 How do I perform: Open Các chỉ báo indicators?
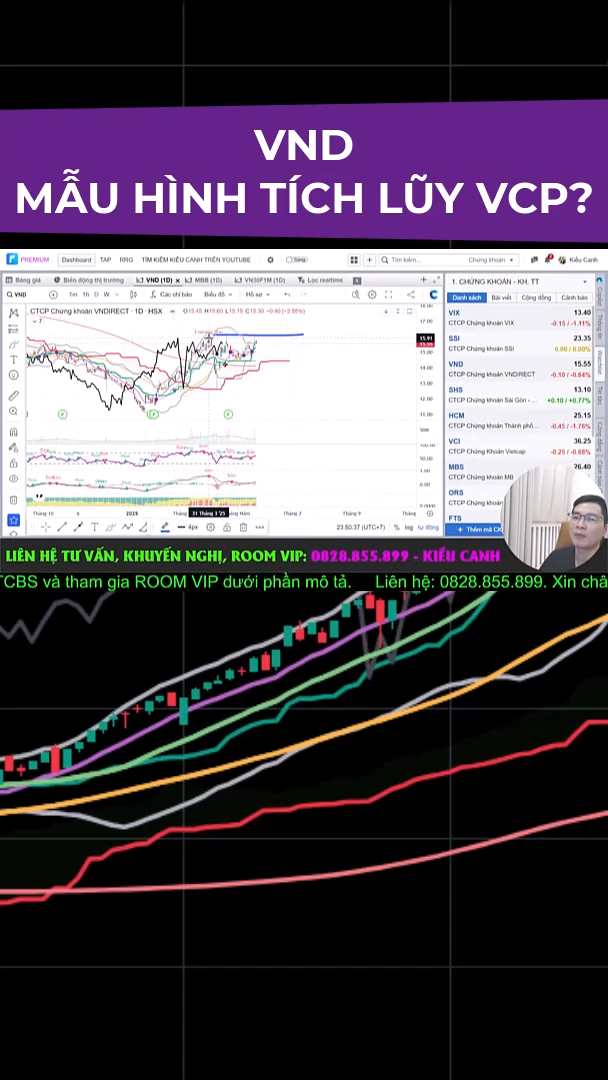coord(171,294)
